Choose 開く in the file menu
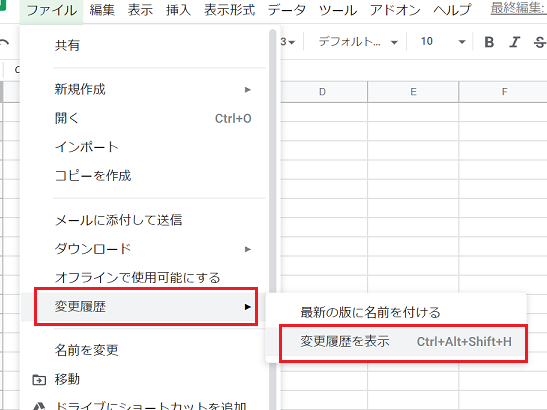 [145, 118]
